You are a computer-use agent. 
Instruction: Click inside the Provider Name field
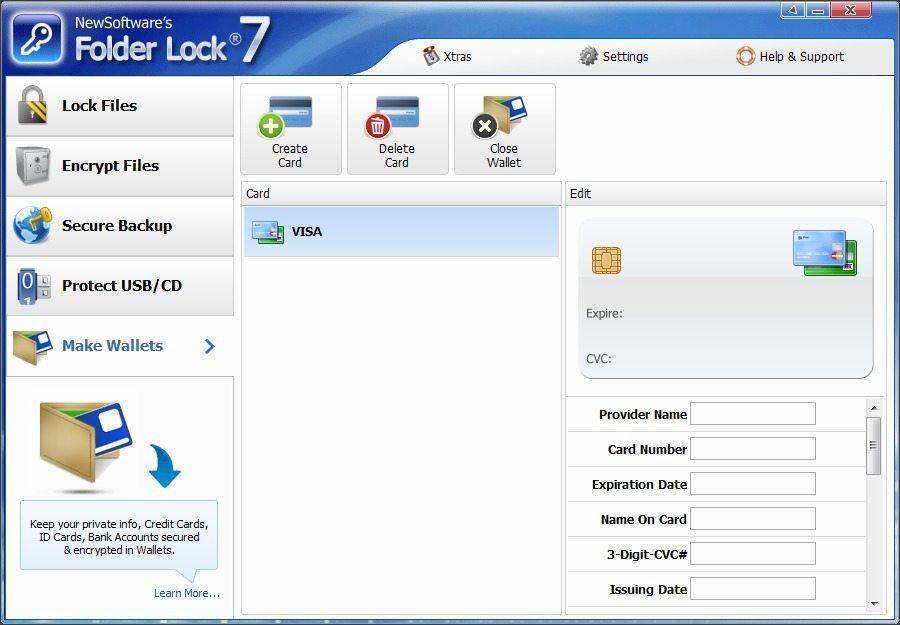[x=753, y=413]
